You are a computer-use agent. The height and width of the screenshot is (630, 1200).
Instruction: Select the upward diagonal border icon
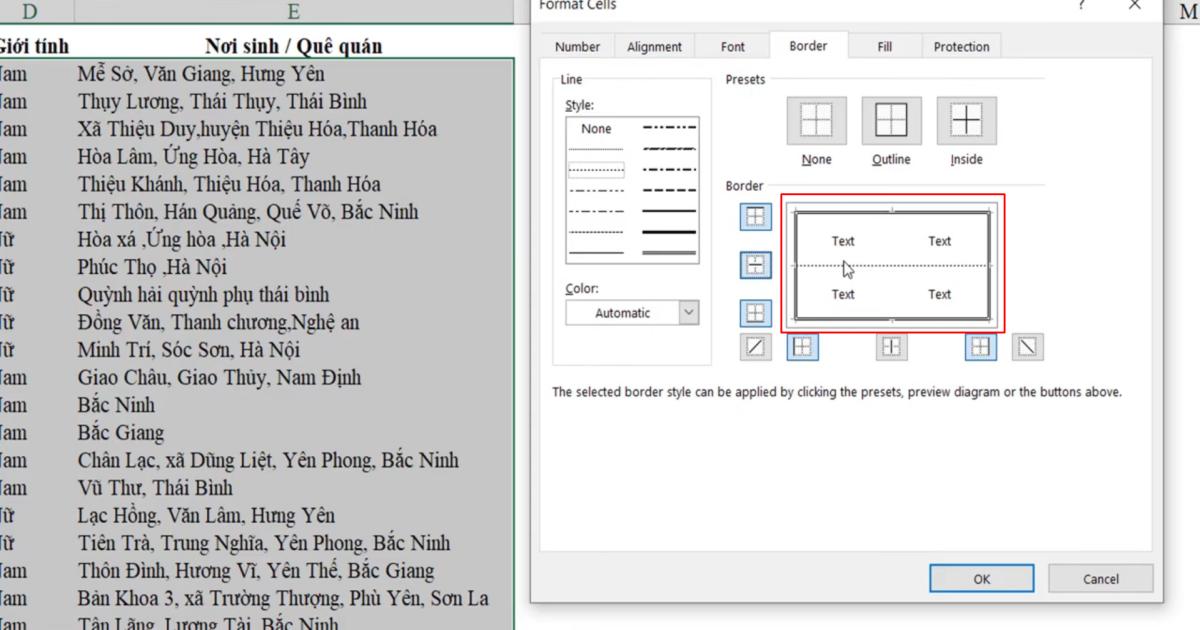[x=755, y=347]
